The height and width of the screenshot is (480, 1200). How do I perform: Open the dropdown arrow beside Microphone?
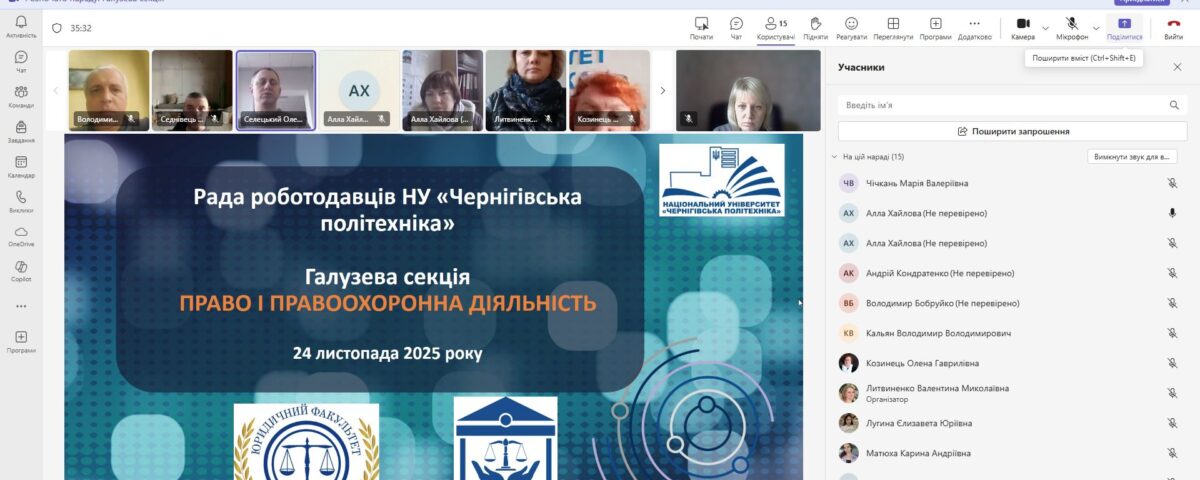[x=1096, y=28]
